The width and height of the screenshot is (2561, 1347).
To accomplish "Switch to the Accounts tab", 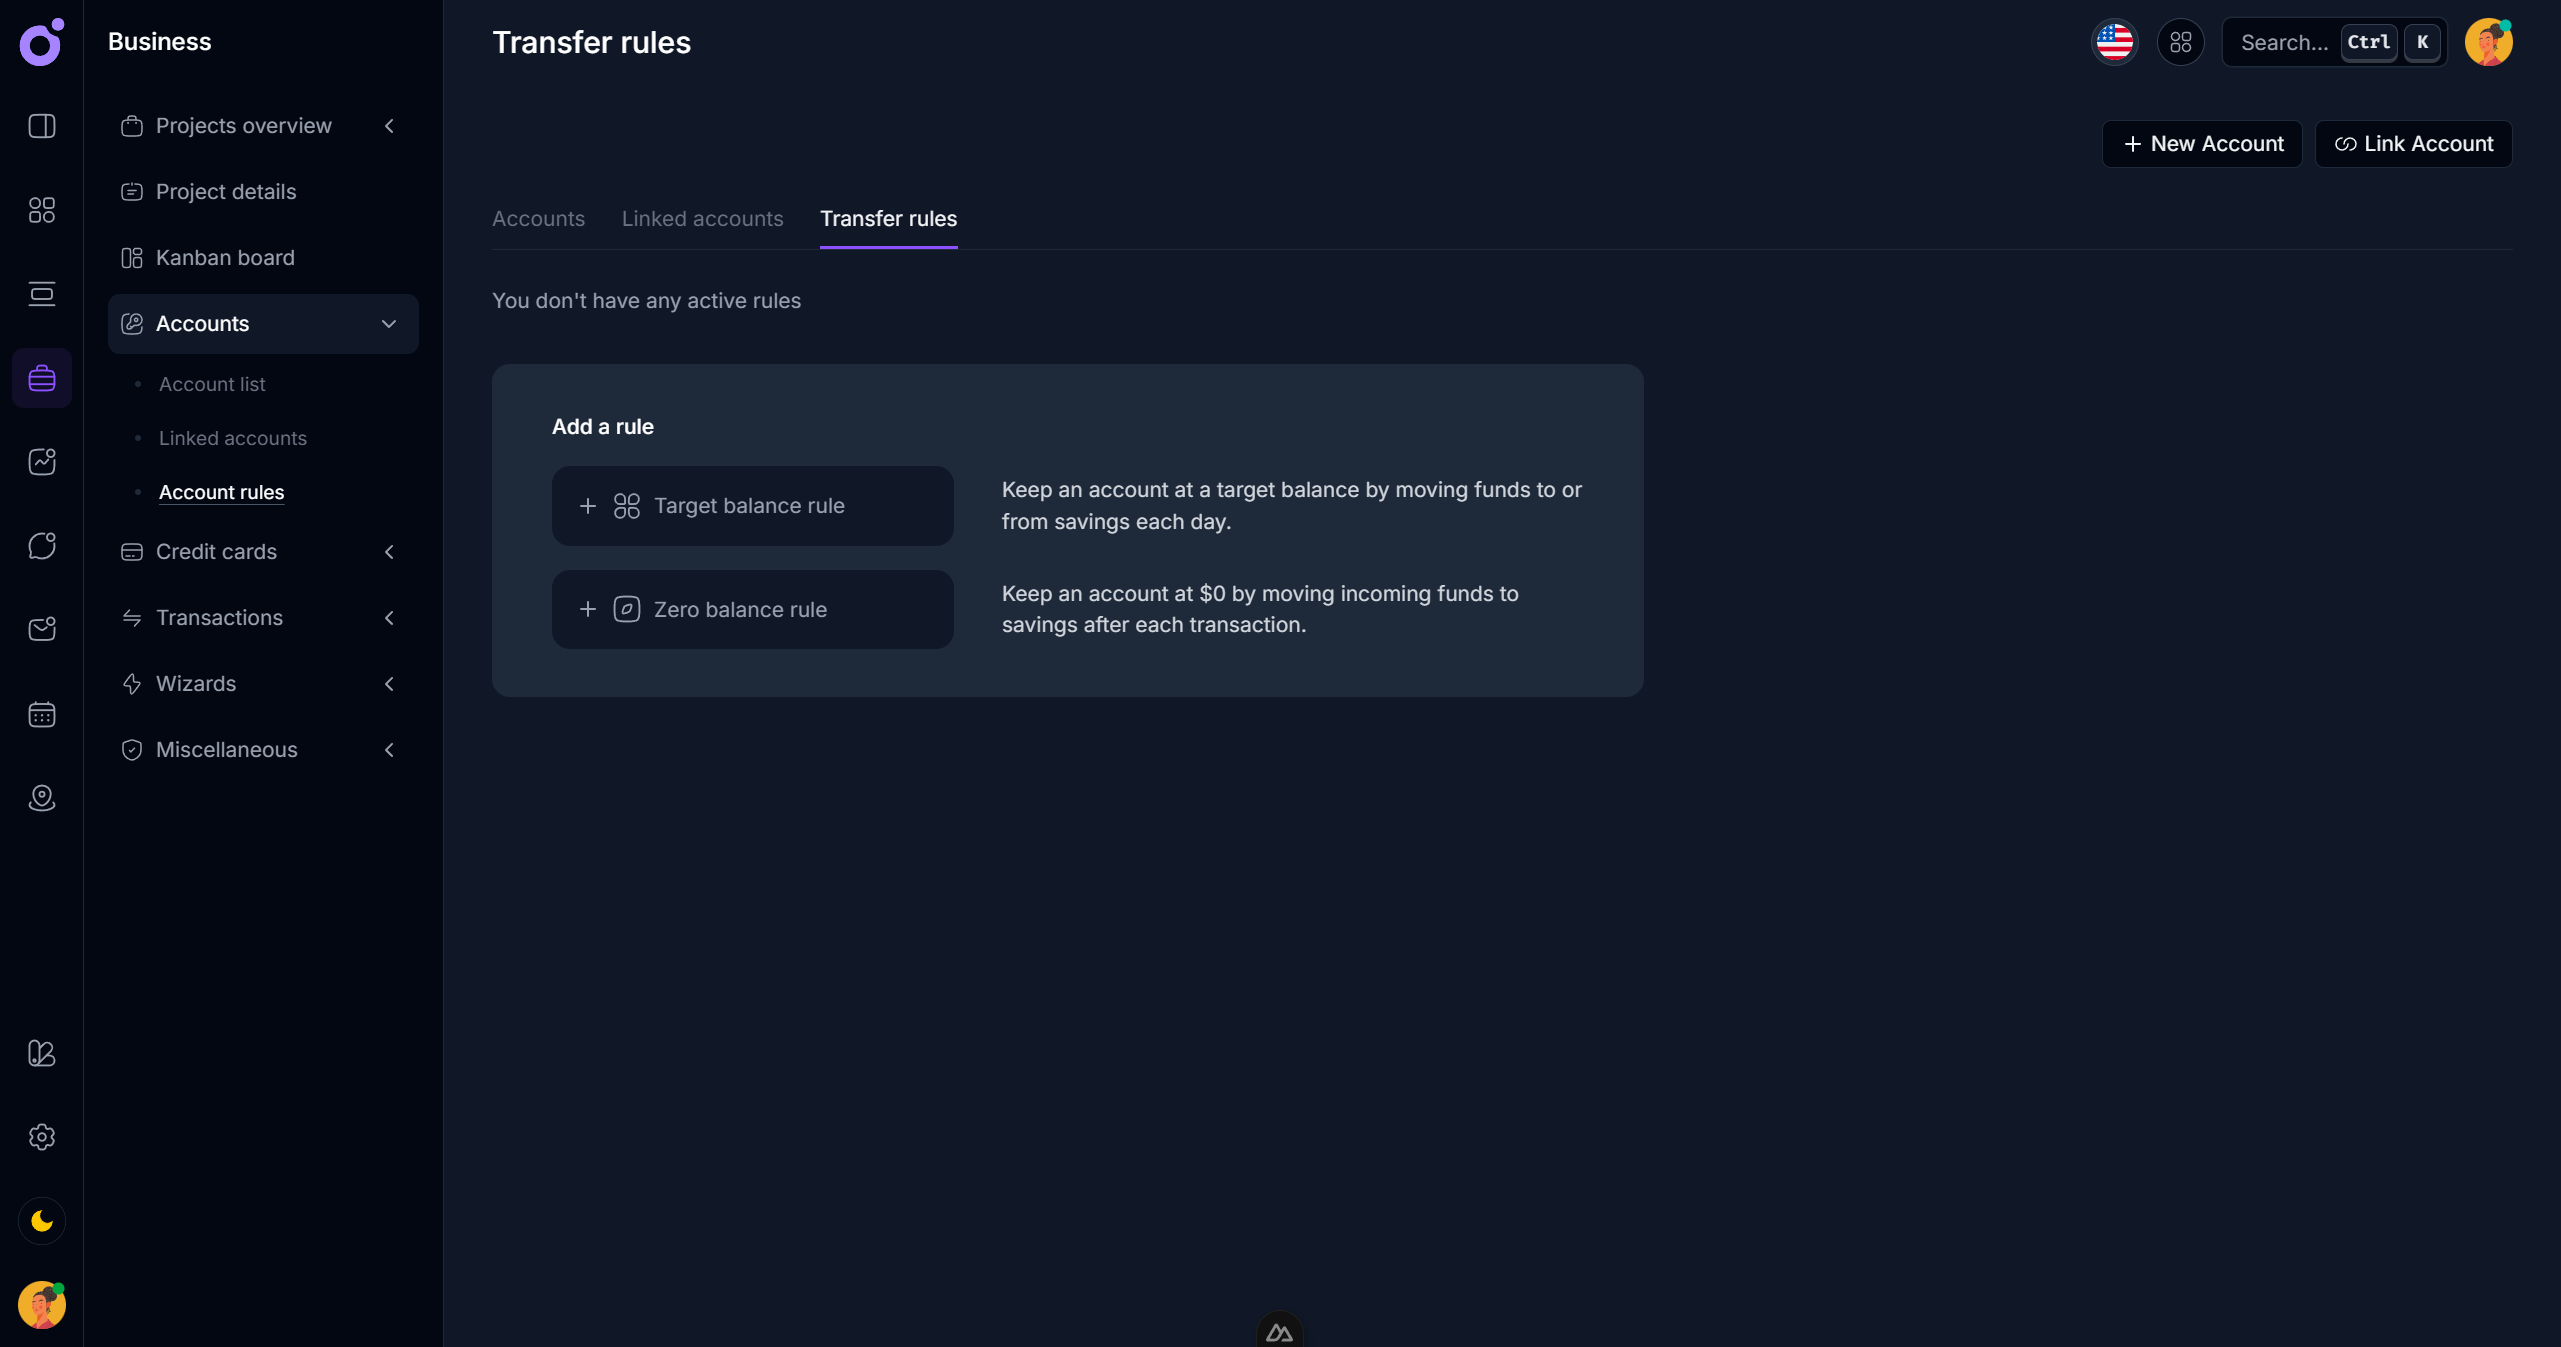I will [x=538, y=219].
